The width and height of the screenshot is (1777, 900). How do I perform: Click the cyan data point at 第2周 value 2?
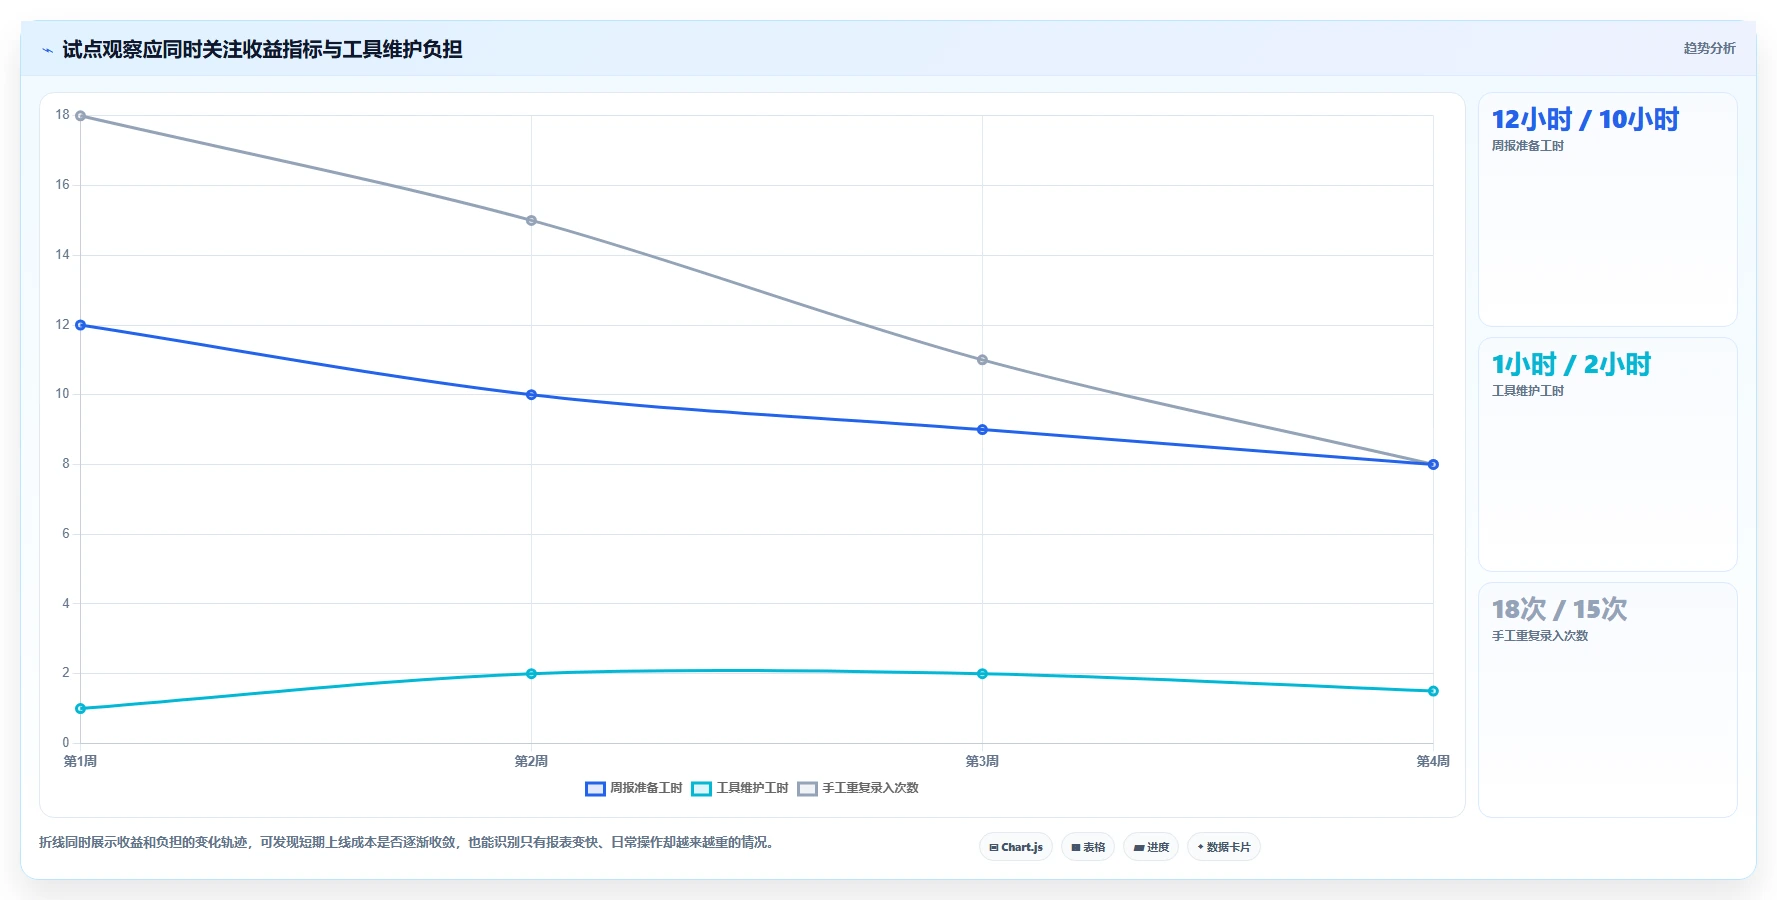[531, 674]
